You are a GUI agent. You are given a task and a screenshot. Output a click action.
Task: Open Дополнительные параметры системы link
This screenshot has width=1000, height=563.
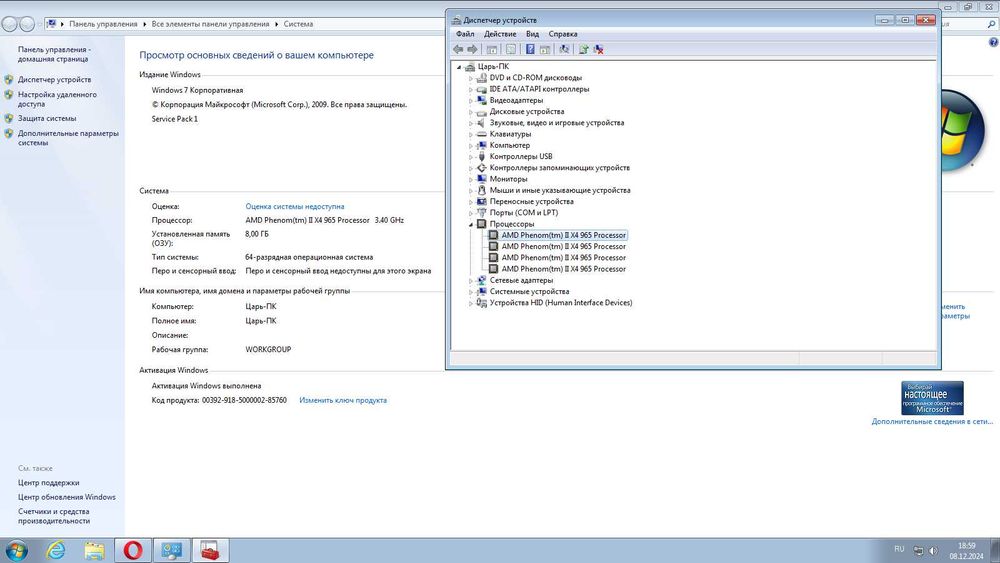(x=68, y=138)
